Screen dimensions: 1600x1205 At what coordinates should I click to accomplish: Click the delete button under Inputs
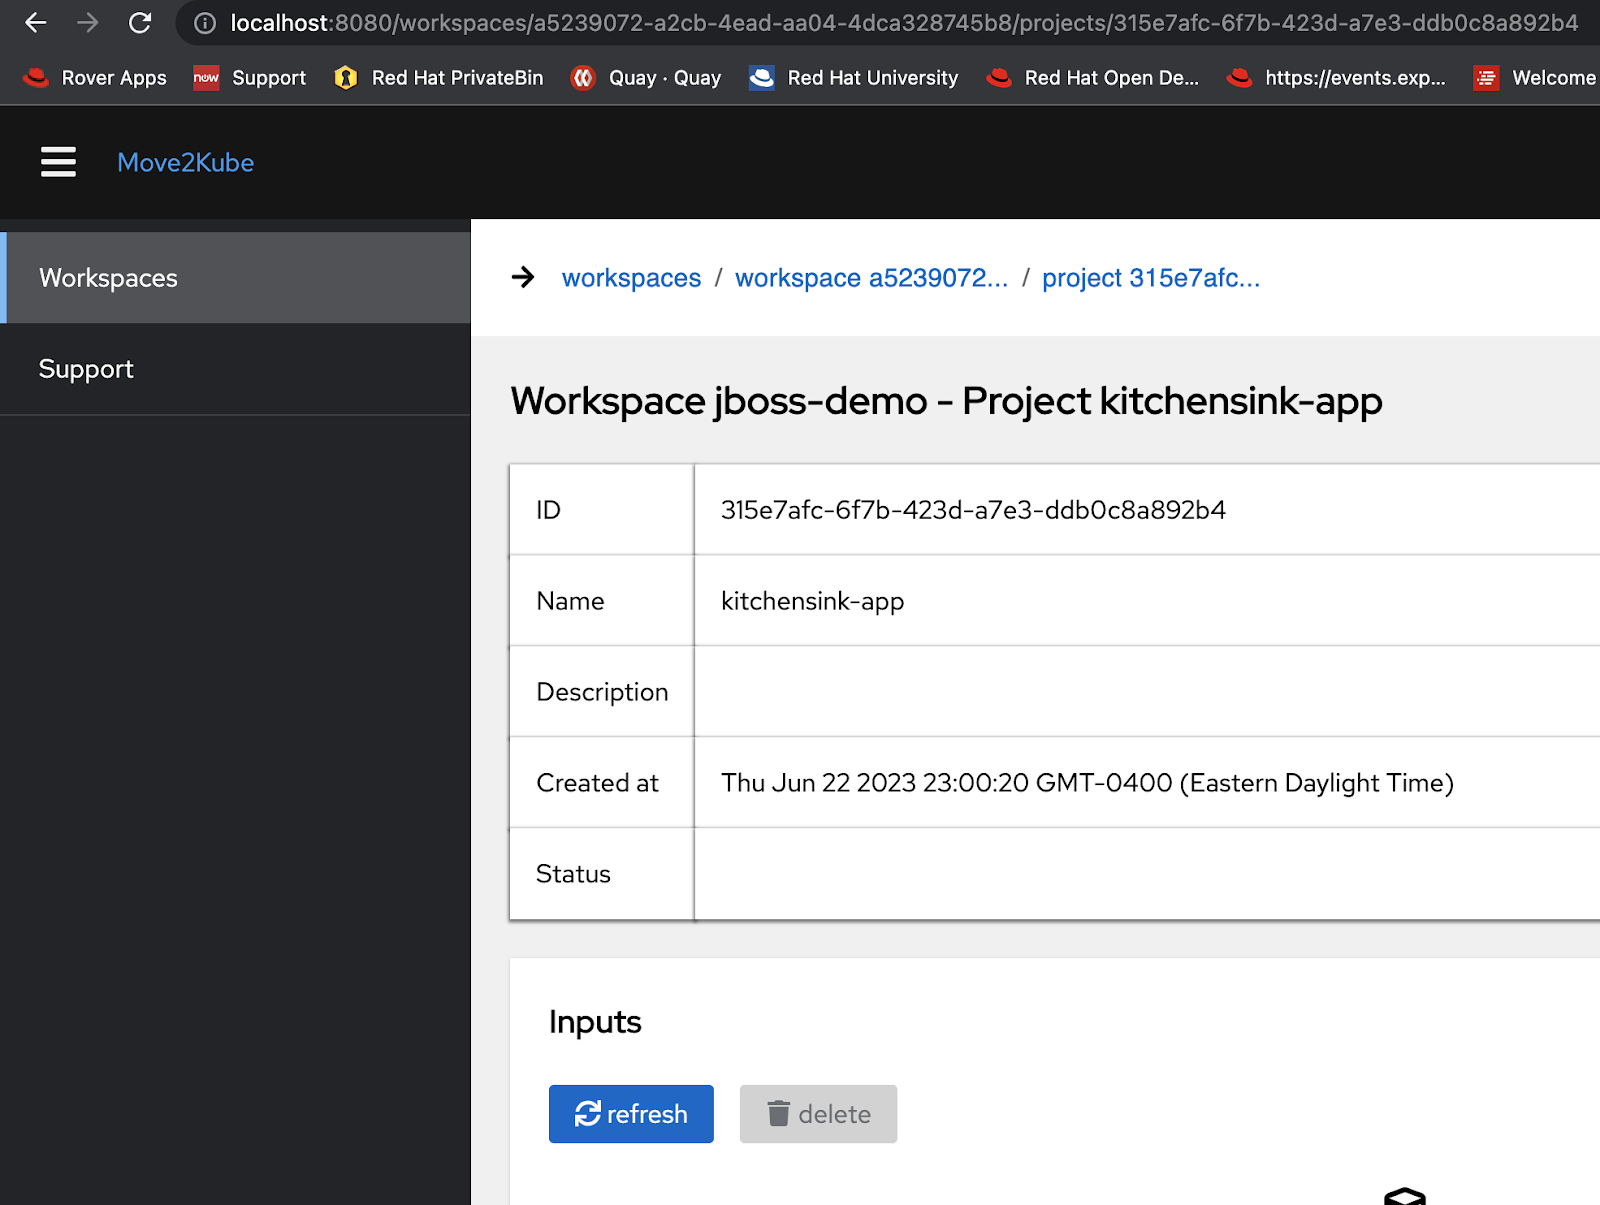pos(818,1114)
